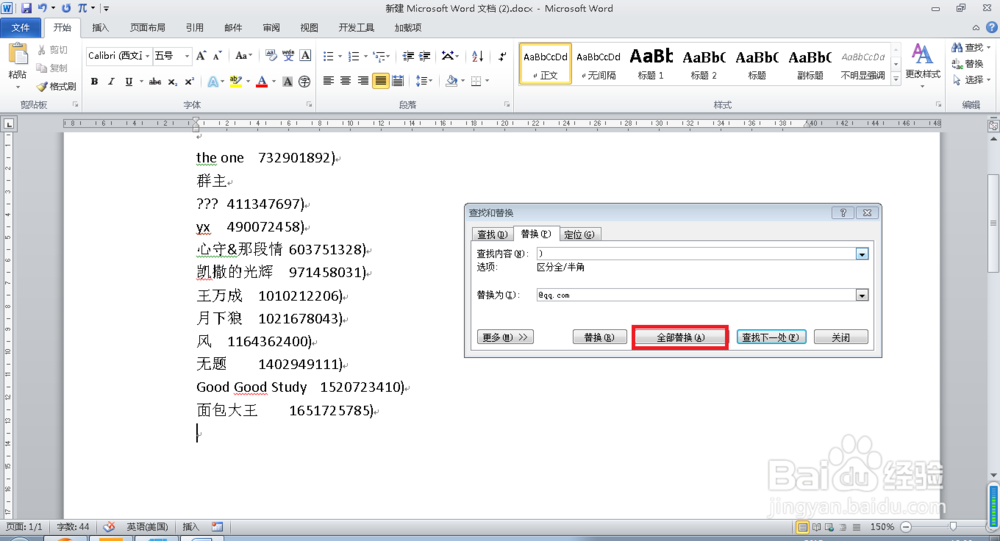Click the Grow Font icon
This screenshot has height=541, width=1000.
(x=201, y=56)
